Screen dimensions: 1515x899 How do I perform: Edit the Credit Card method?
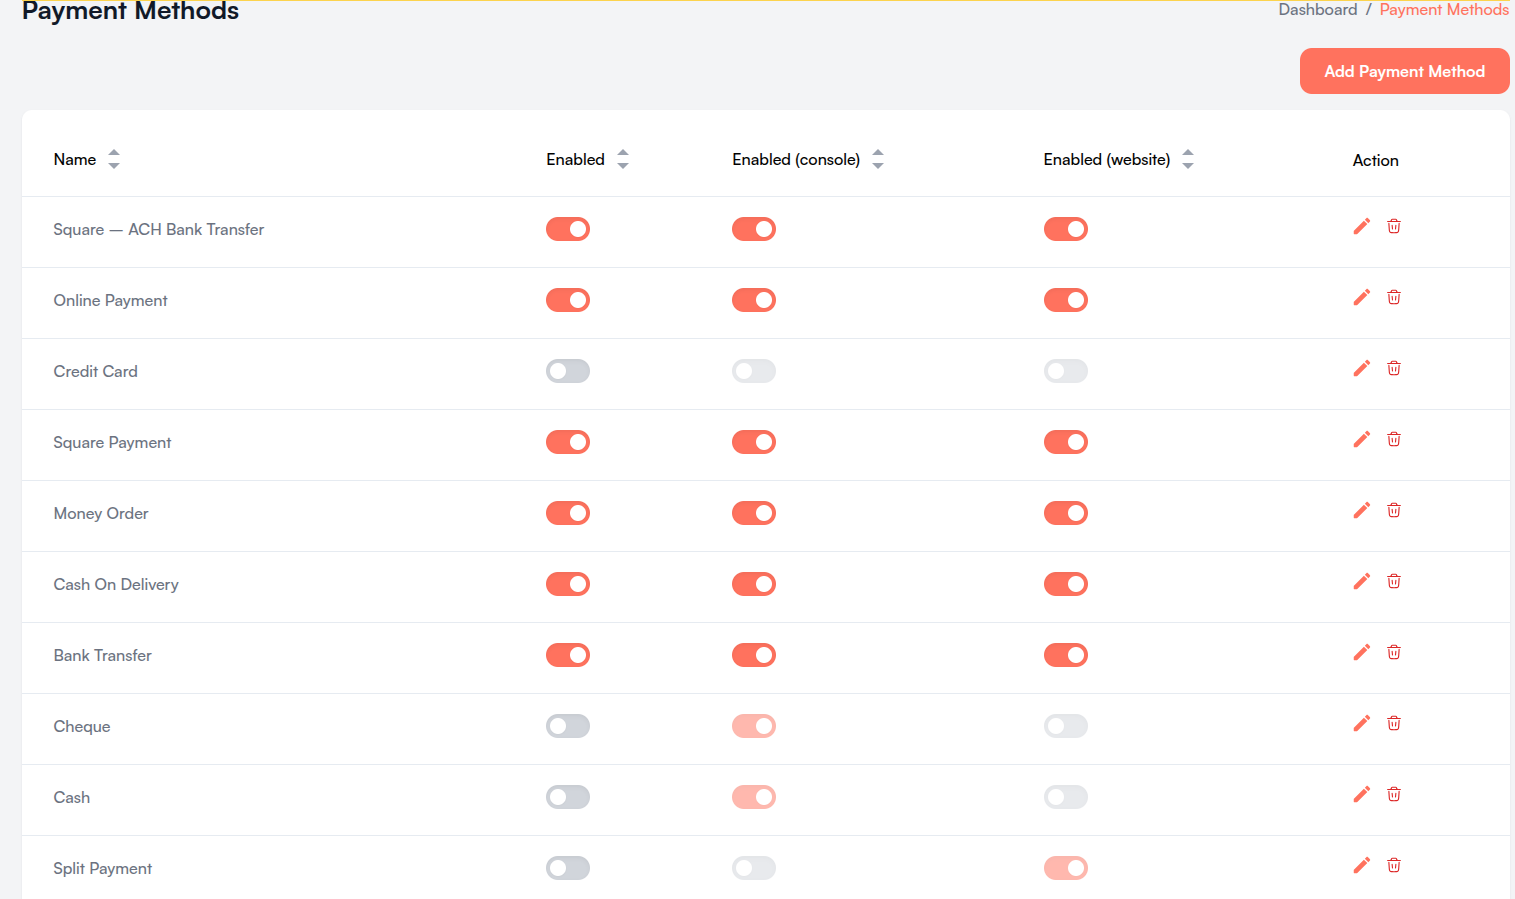(x=1361, y=369)
